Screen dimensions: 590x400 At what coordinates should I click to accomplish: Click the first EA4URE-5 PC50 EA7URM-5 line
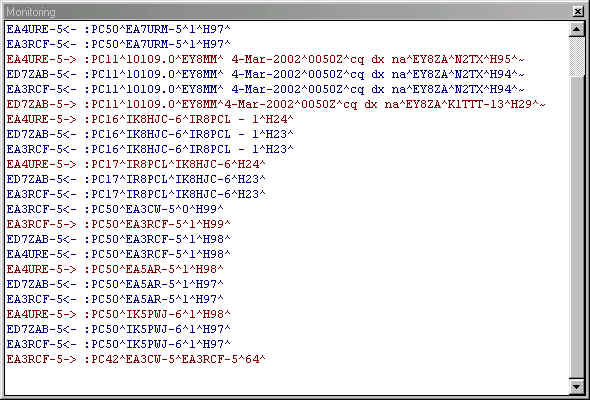pos(119,29)
